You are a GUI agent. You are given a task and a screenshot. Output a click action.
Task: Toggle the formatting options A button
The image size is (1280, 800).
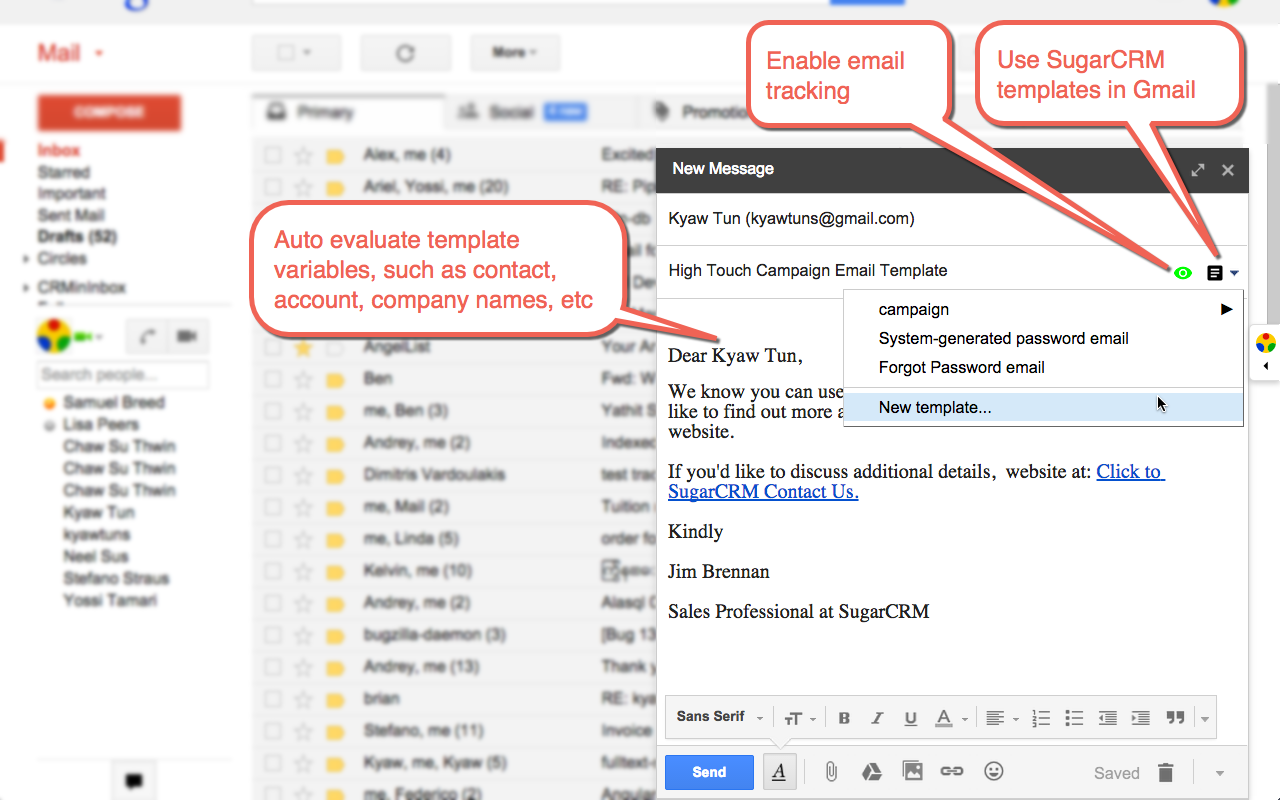(780, 772)
